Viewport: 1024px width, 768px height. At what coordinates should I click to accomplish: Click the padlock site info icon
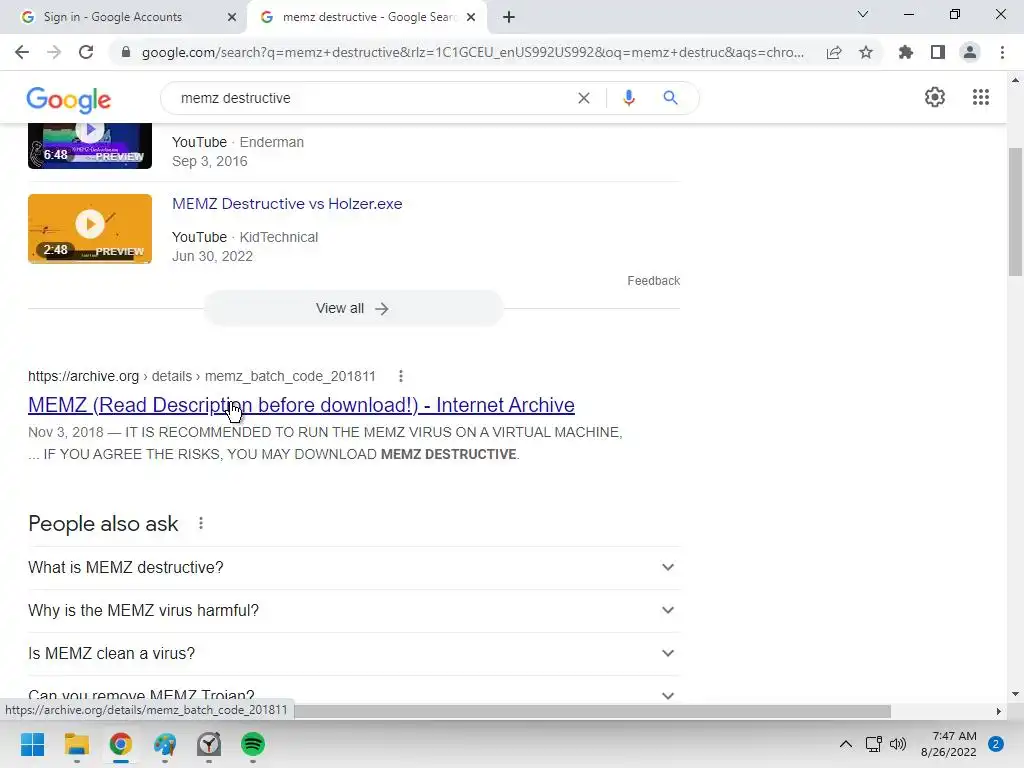coord(126,52)
